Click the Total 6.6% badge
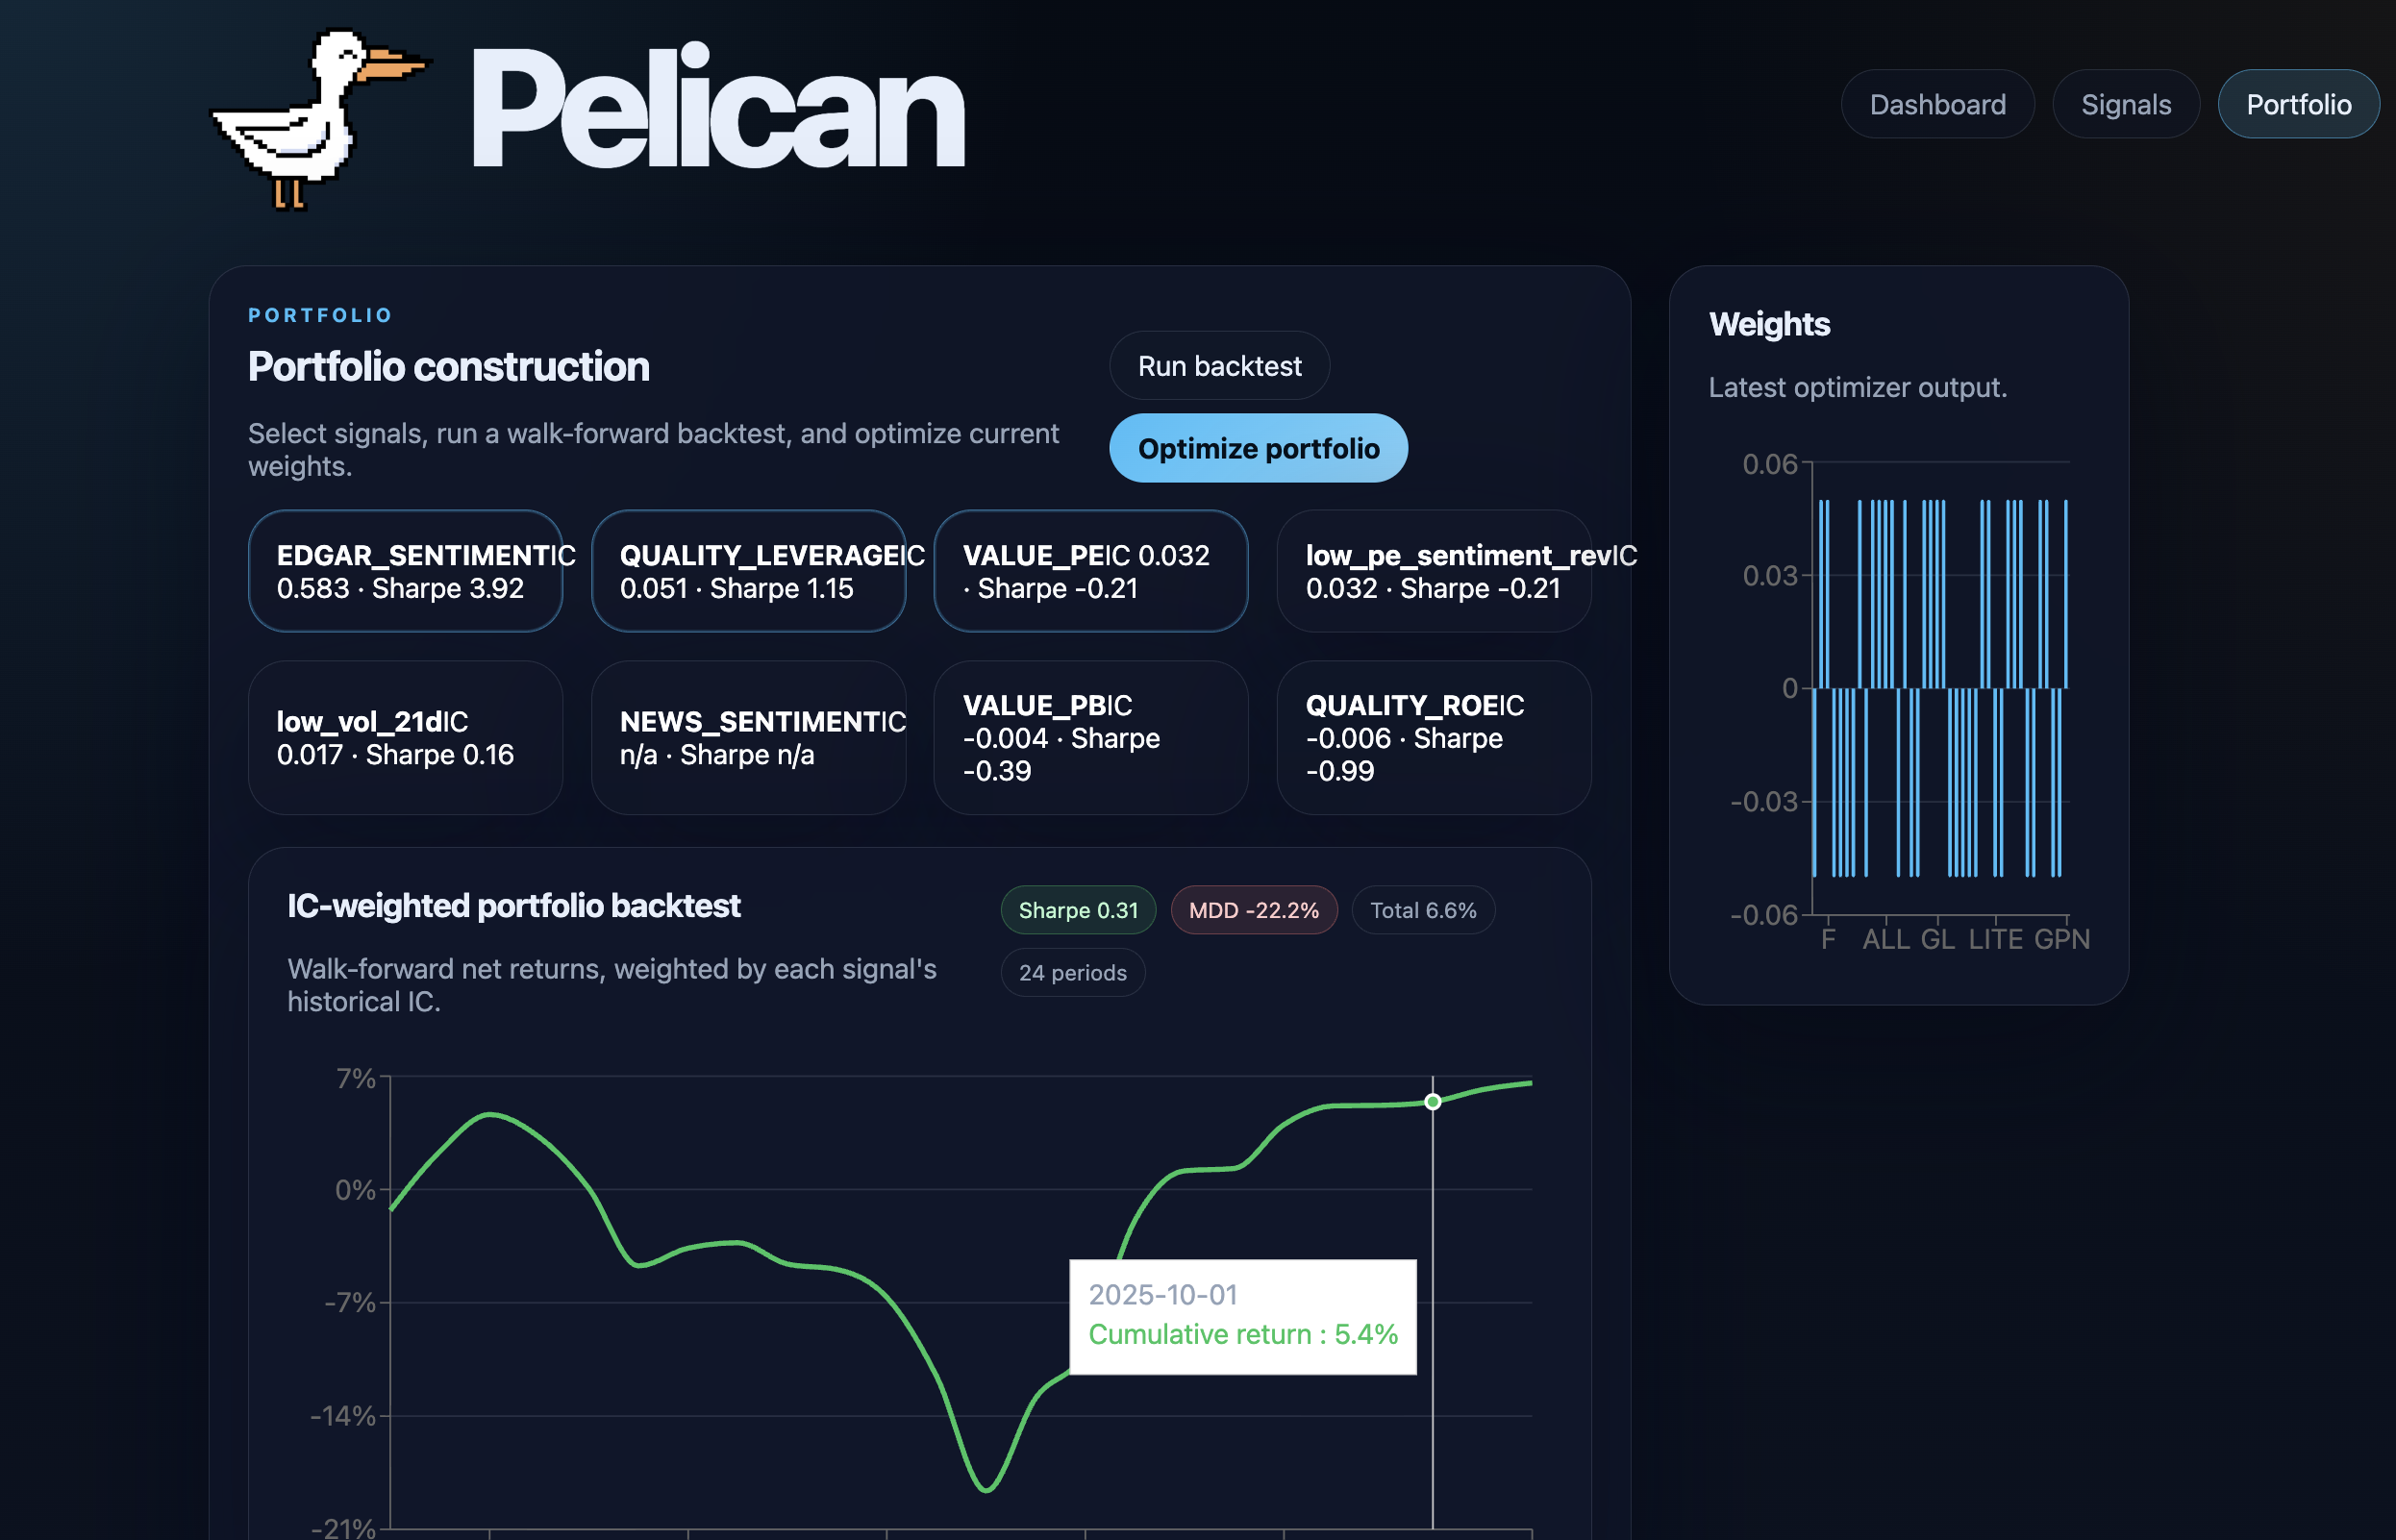The image size is (2396, 1540). [x=1422, y=910]
